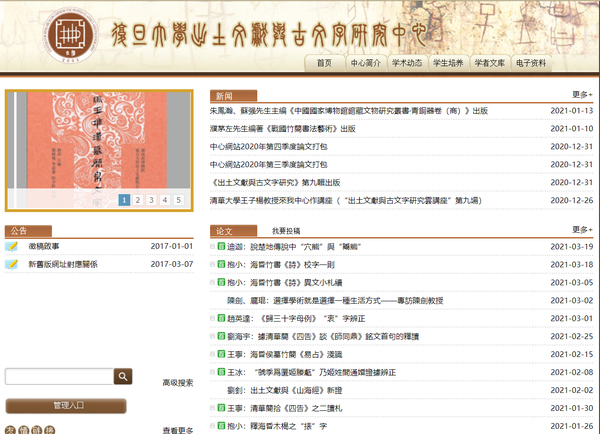Open the interview article dated 2021-03-02

pyautogui.click(x=335, y=300)
